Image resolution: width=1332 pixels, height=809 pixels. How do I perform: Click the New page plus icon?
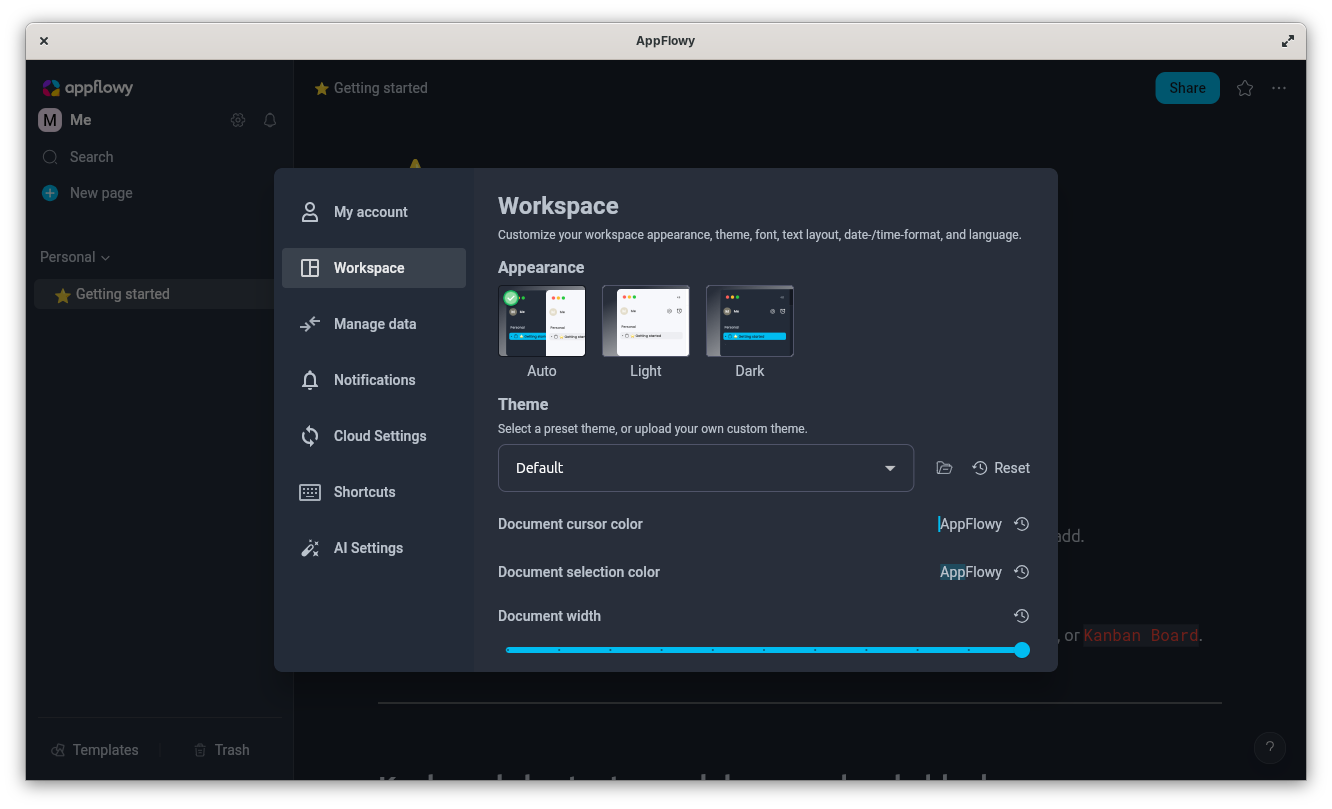click(x=50, y=193)
